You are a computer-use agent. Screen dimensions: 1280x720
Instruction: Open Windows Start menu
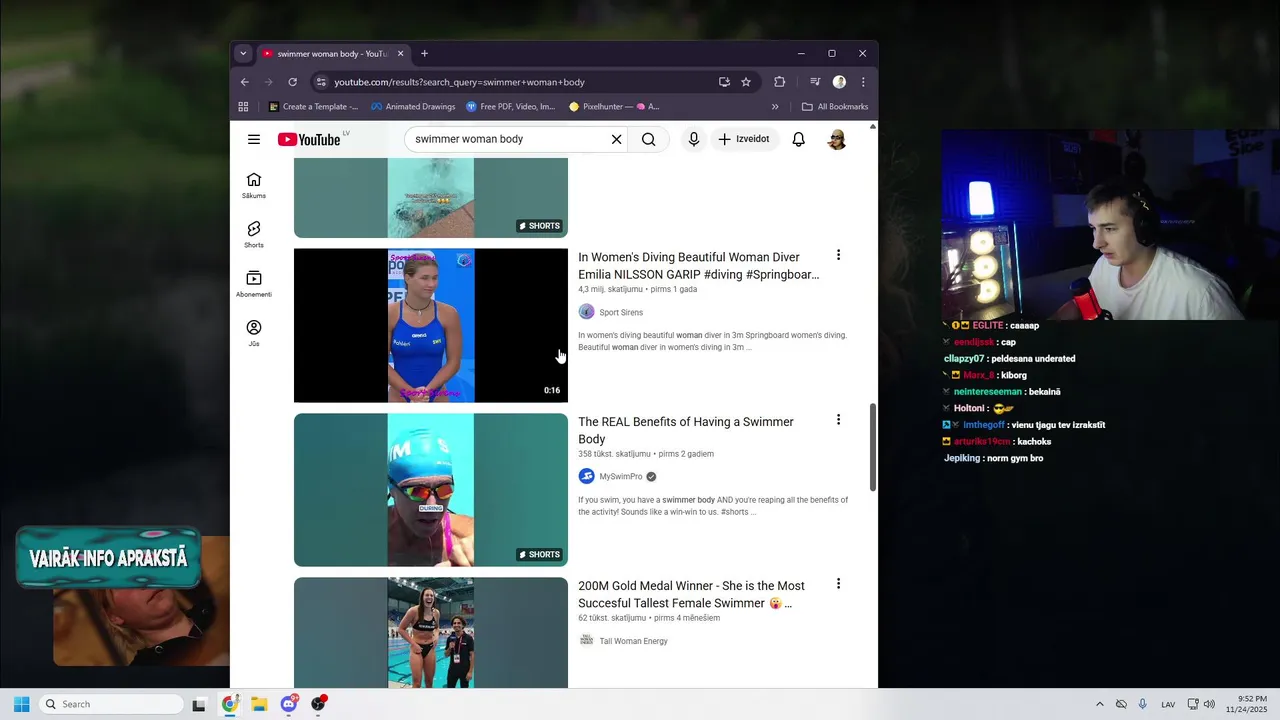(x=21, y=704)
